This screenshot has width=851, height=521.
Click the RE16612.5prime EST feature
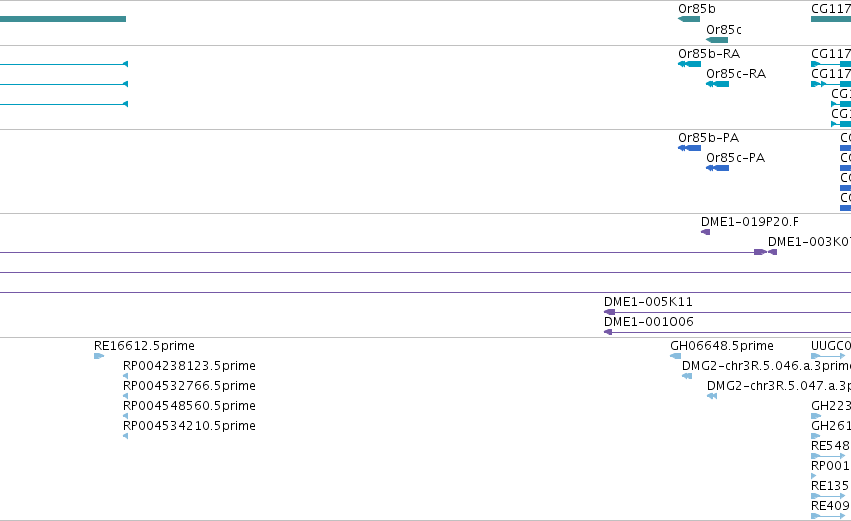pos(99,356)
